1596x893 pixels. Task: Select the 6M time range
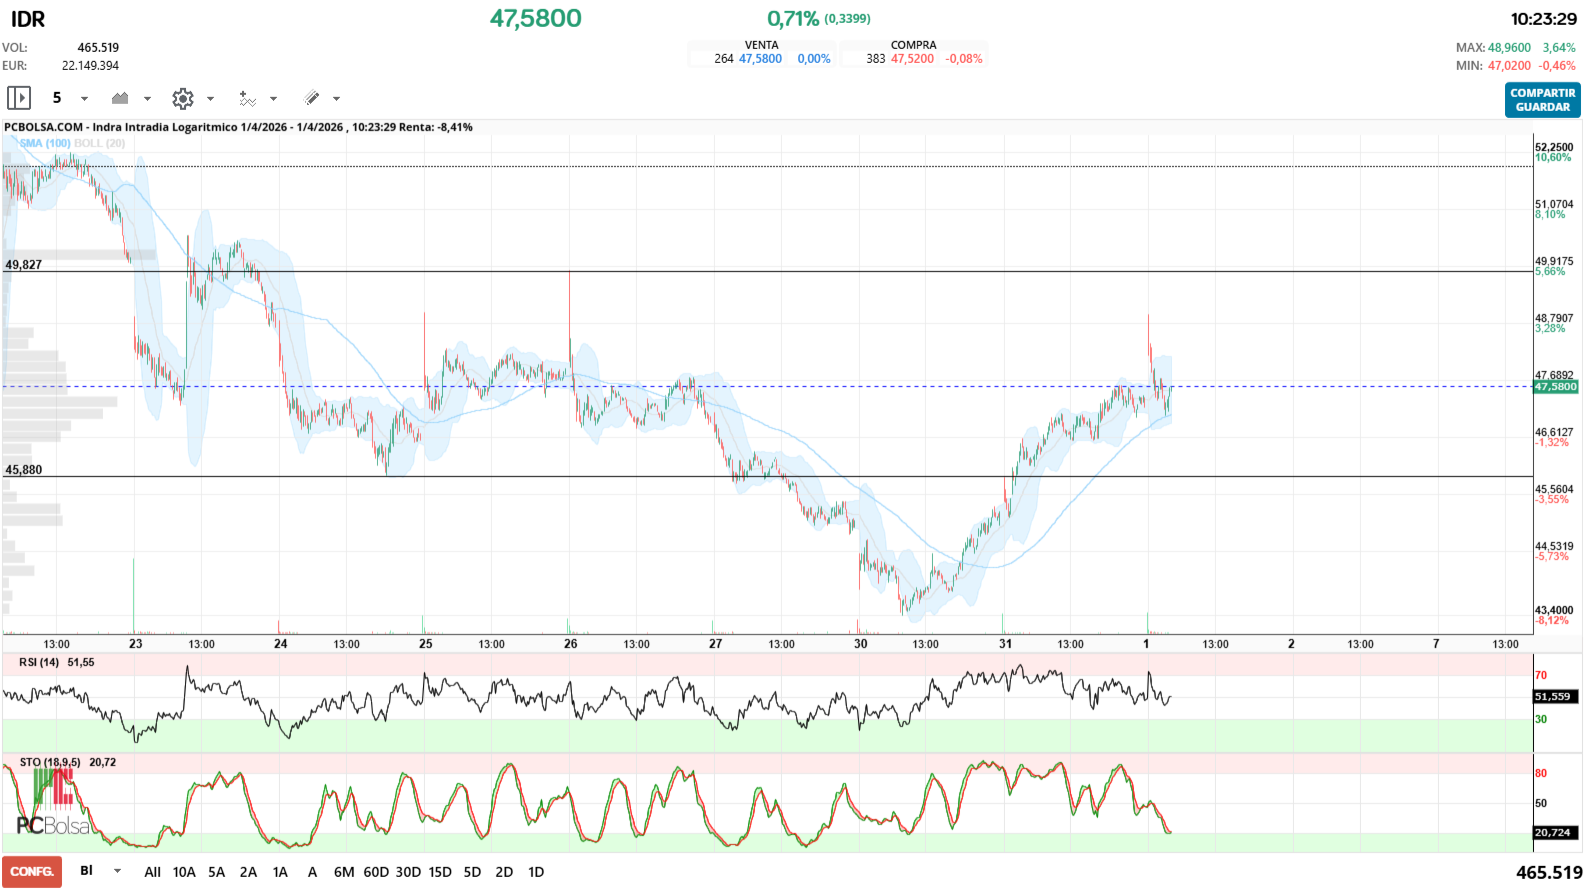pos(344,872)
